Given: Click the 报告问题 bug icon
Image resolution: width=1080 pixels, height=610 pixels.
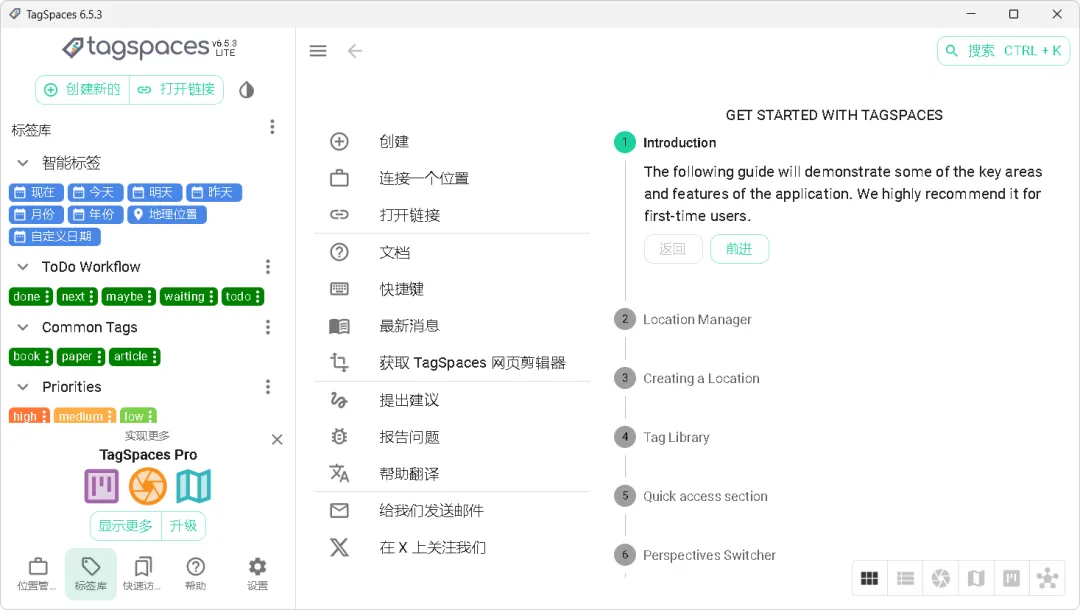Looking at the screenshot, I should [x=339, y=437].
